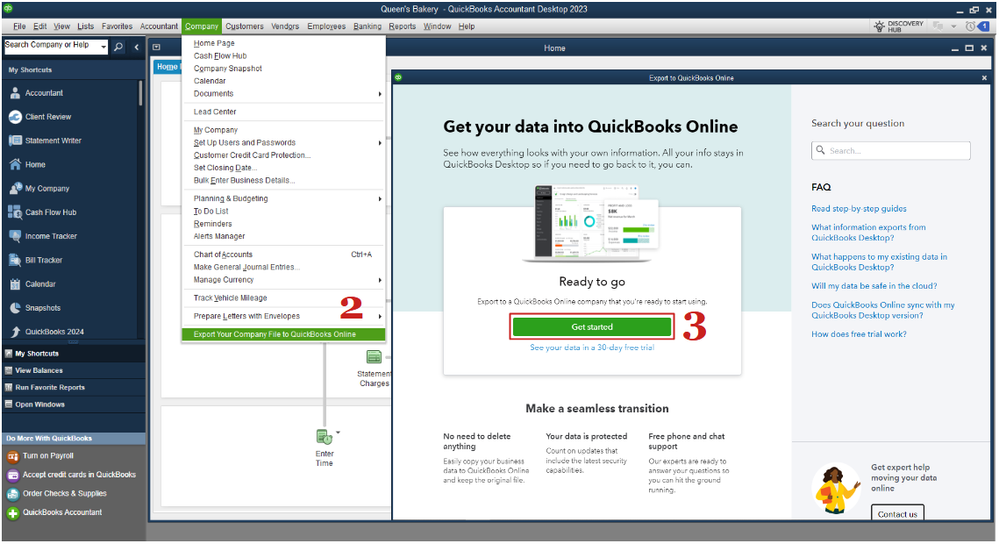Expand the Documents submenu

[380, 94]
